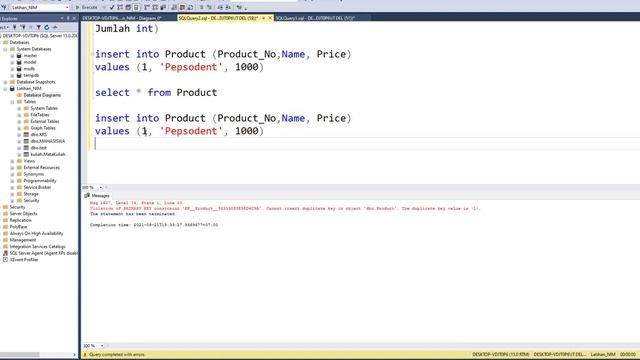Select the Storage folder
640x360 pixels.
tap(31, 194)
